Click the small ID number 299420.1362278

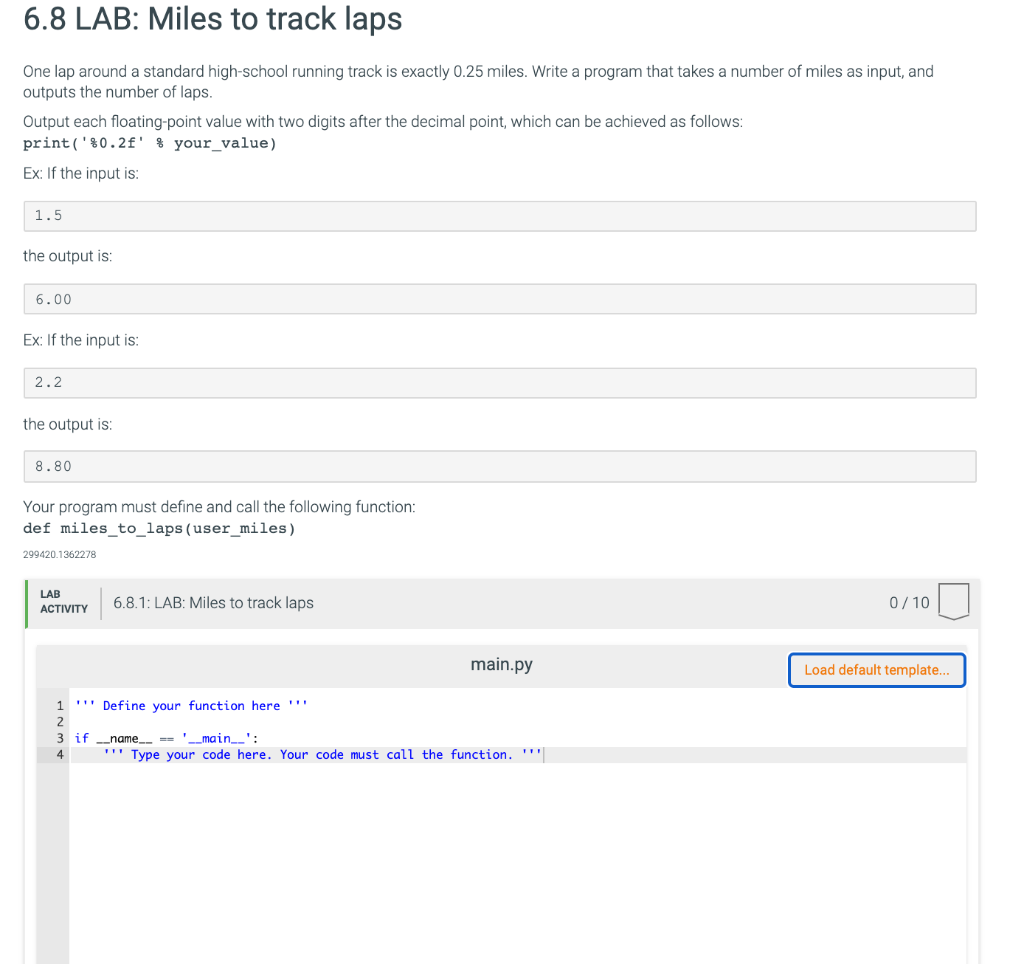[60, 553]
